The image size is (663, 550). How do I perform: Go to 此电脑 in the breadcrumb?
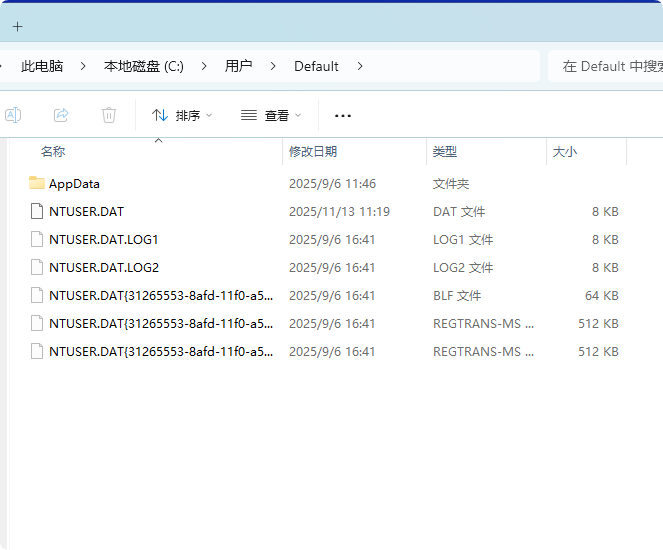tap(42, 66)
